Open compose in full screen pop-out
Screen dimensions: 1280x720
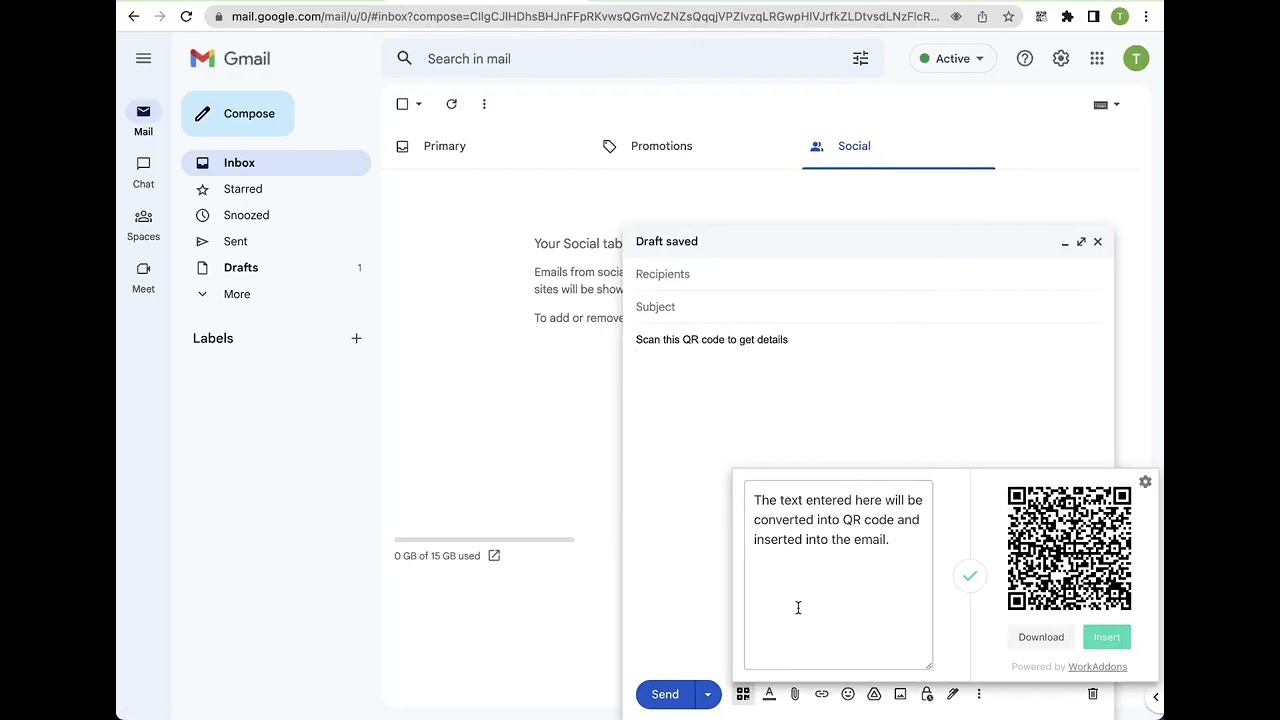(x=1081, y=242)
